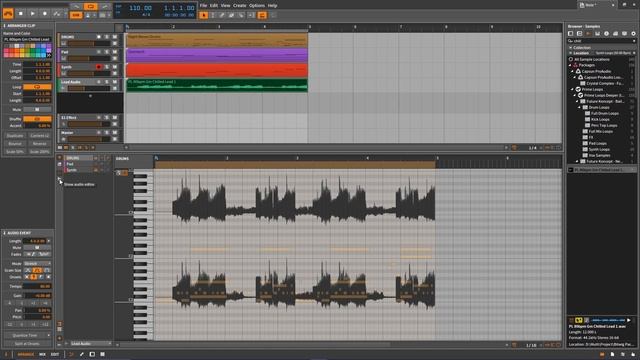The width and height of the screenshot is (640, 360).
Task: Adjust the Drums track volume fader
Action: point(89,43)
